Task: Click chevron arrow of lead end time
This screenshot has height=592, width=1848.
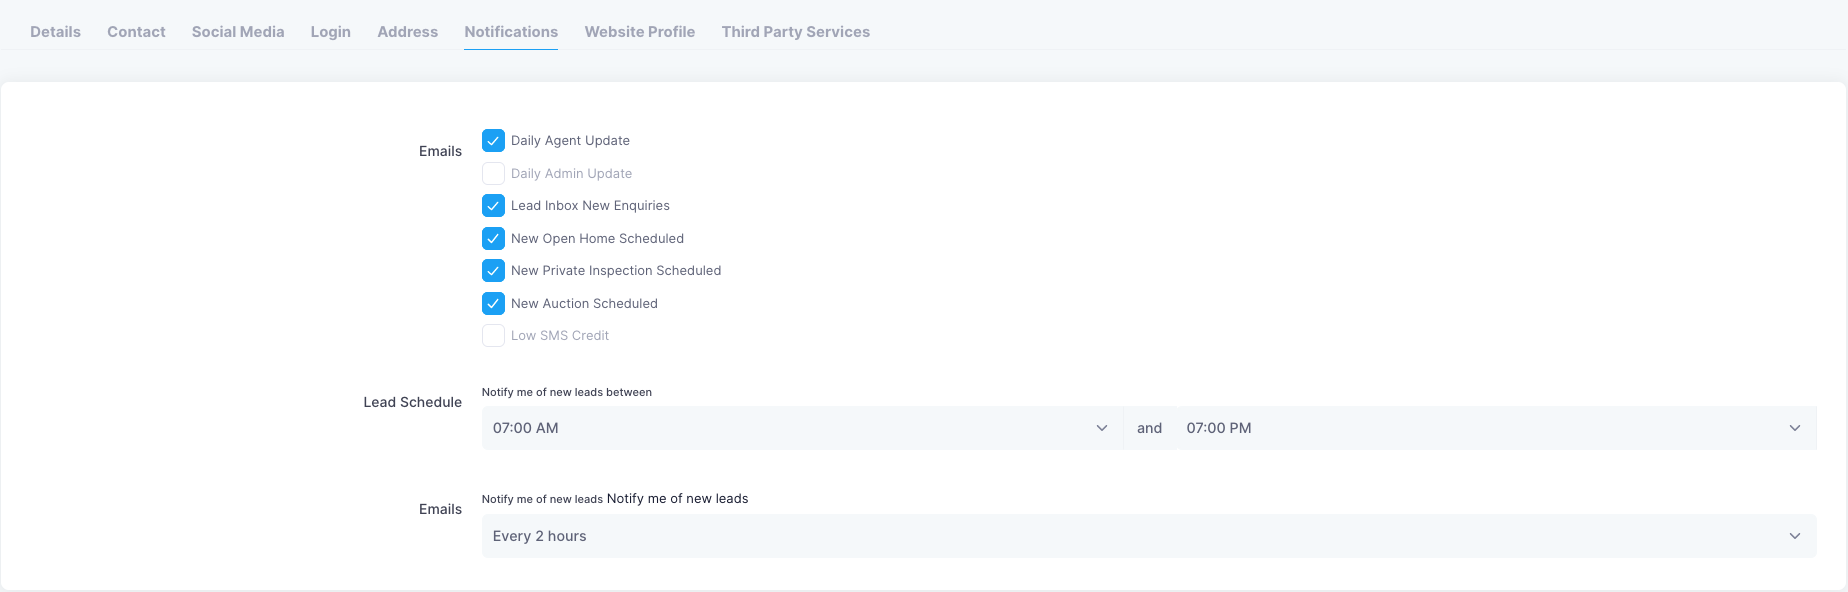Action: pyautogui.click(x=1795, y=428)
